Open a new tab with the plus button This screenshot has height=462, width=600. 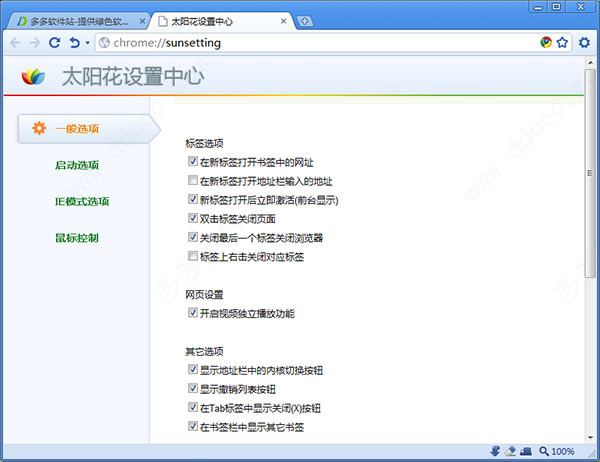click(x=305, y=21)
